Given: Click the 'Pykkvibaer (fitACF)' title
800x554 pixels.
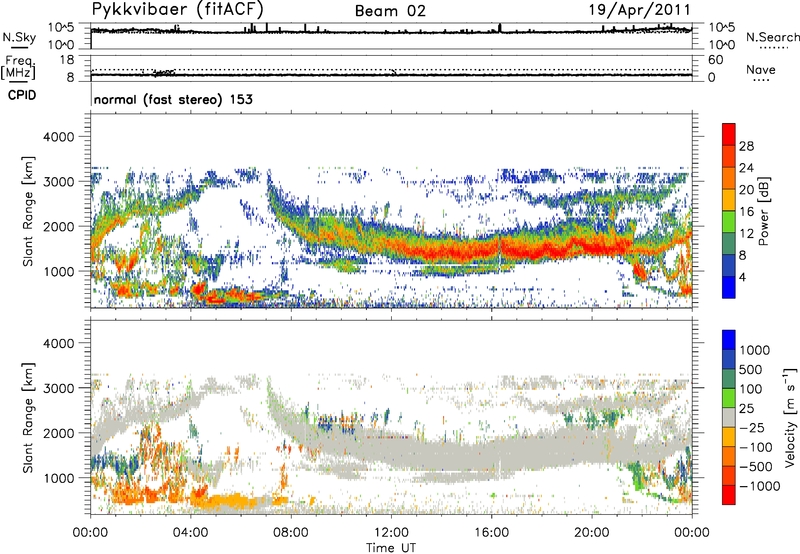Looking at the screenshot, I should (x=178, y=10).
